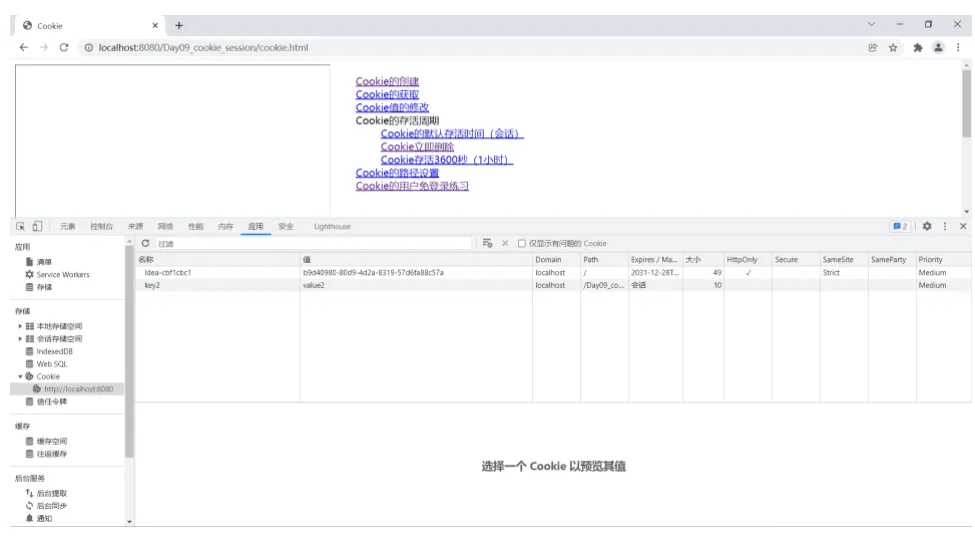Screen dimensions: 975x546
Task: Sort cookies by Domain column header
Action: (557, 259)
